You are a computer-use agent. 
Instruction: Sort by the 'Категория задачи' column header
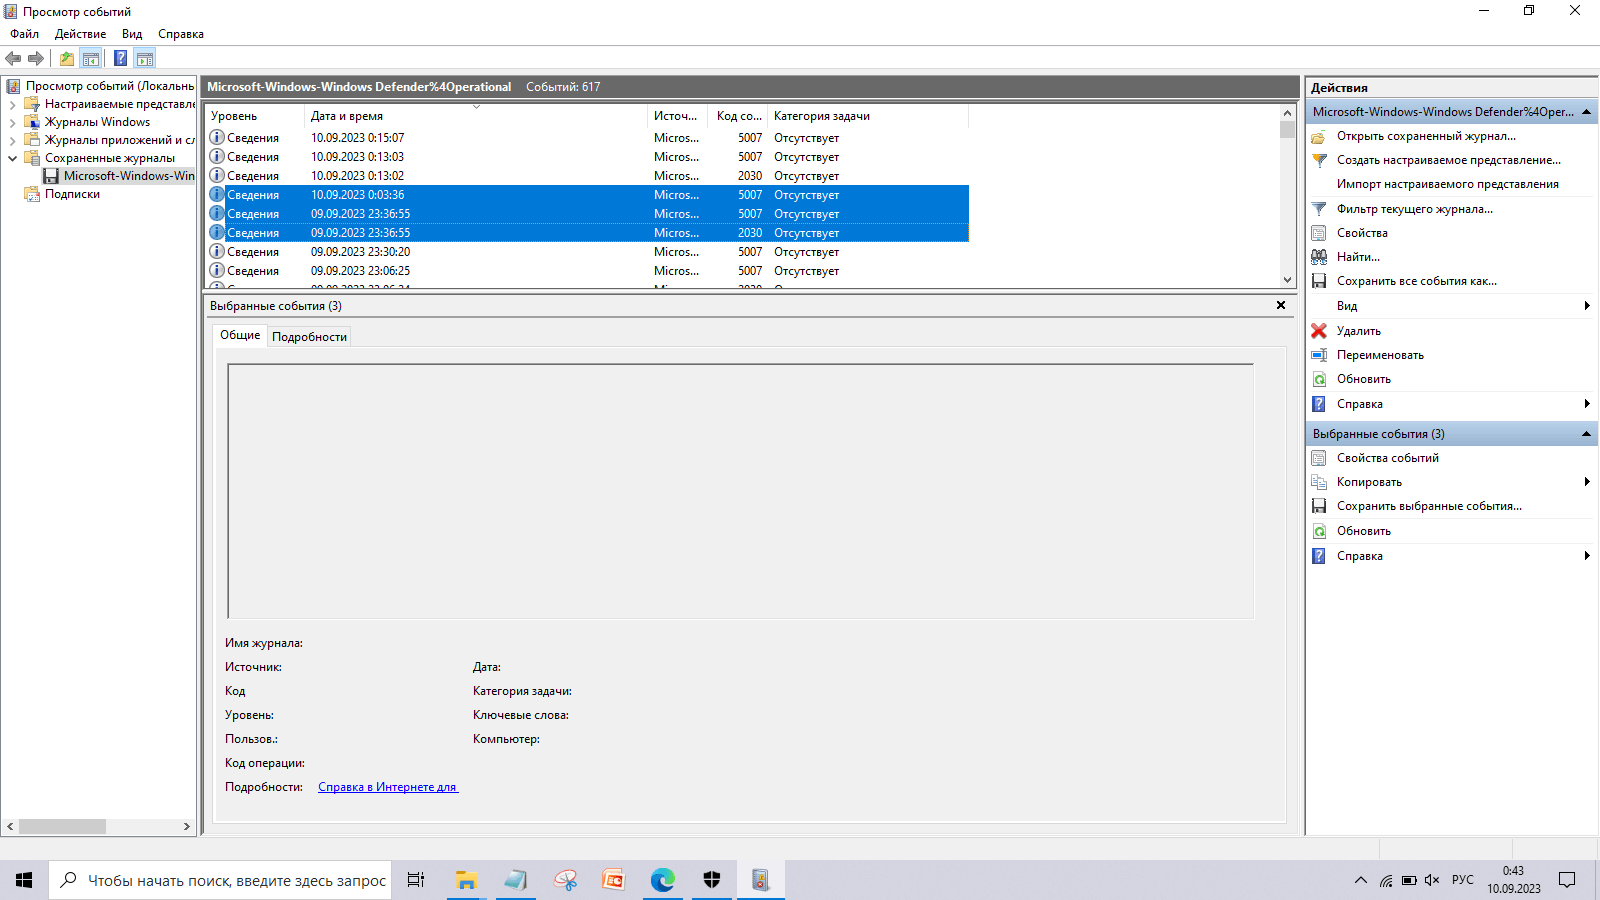click(x=868, y=116)
